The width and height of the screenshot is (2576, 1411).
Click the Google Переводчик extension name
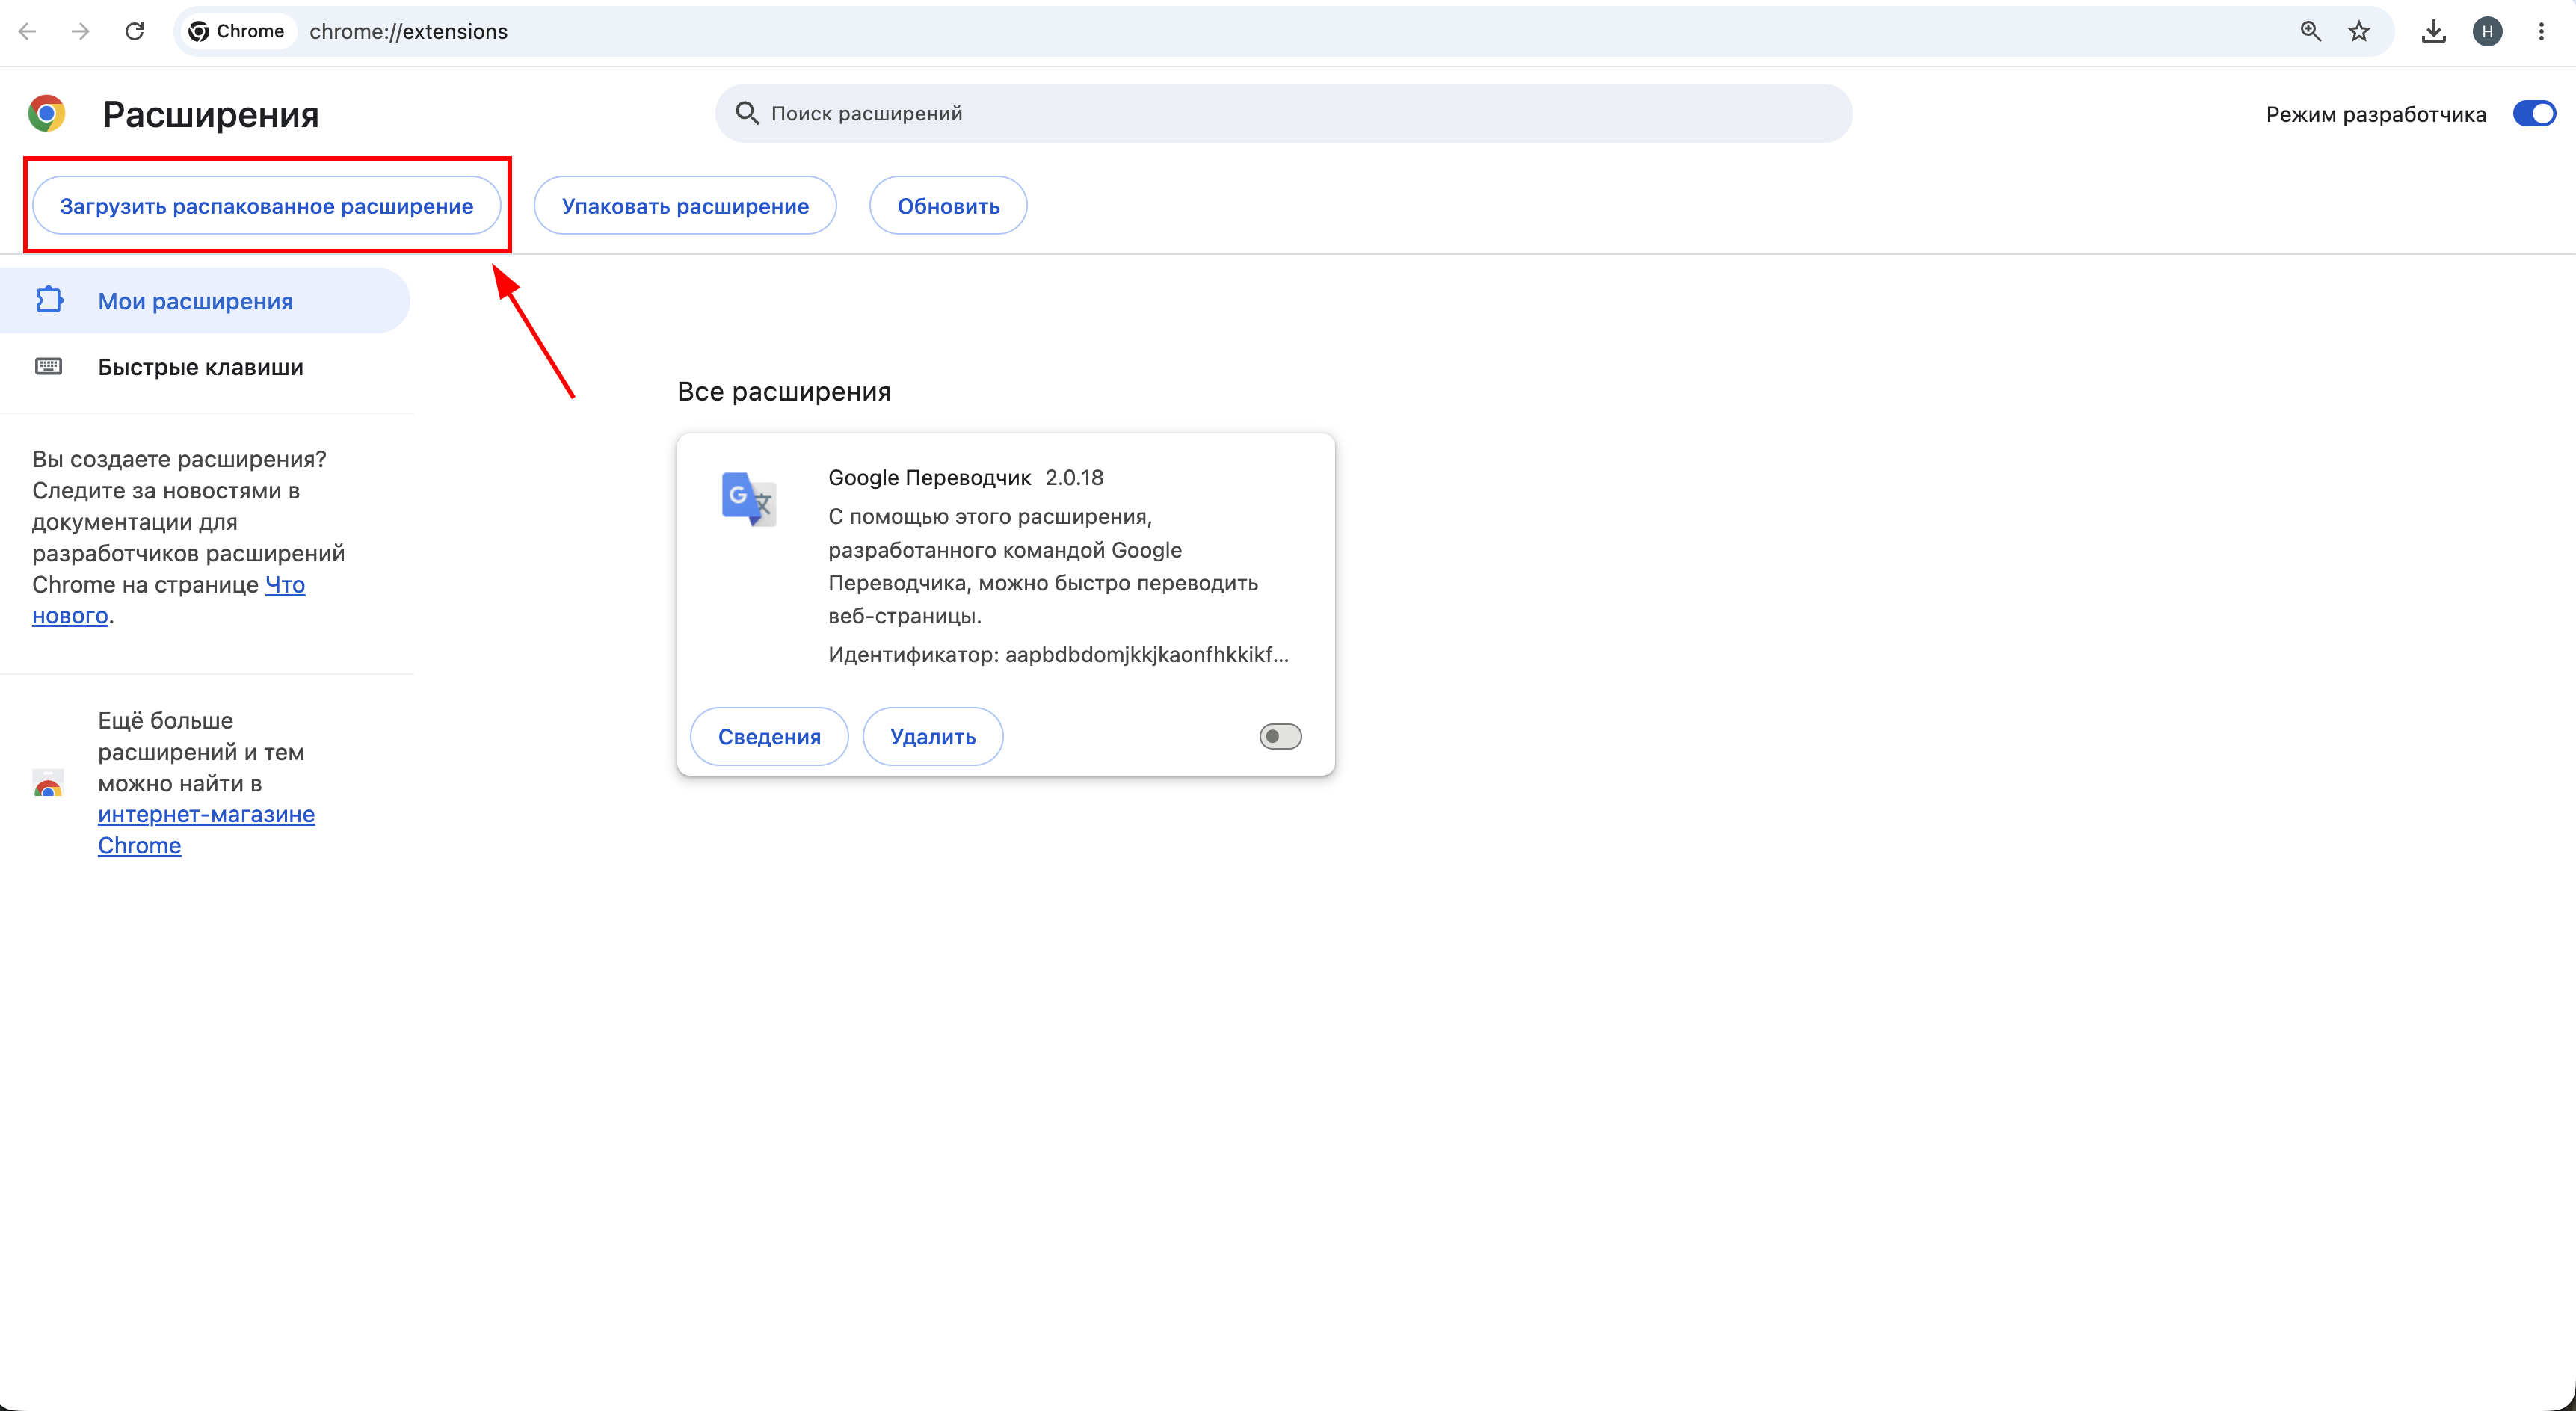point(929,477)
